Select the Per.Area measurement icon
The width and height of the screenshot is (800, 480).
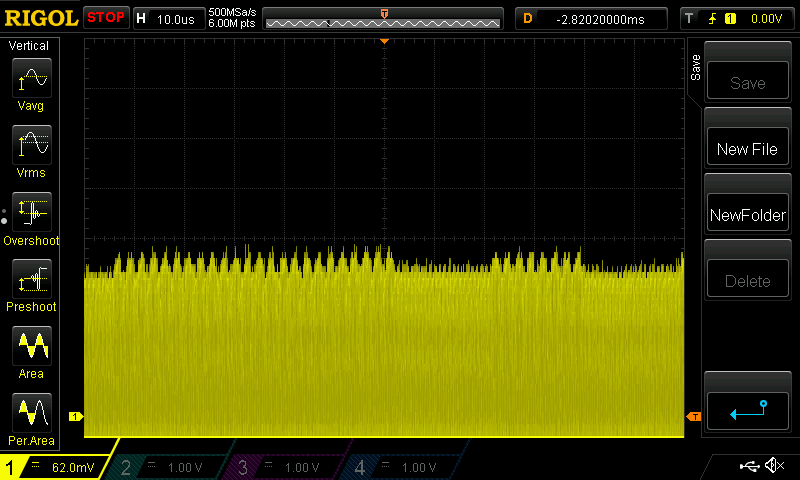pos(32,413)
